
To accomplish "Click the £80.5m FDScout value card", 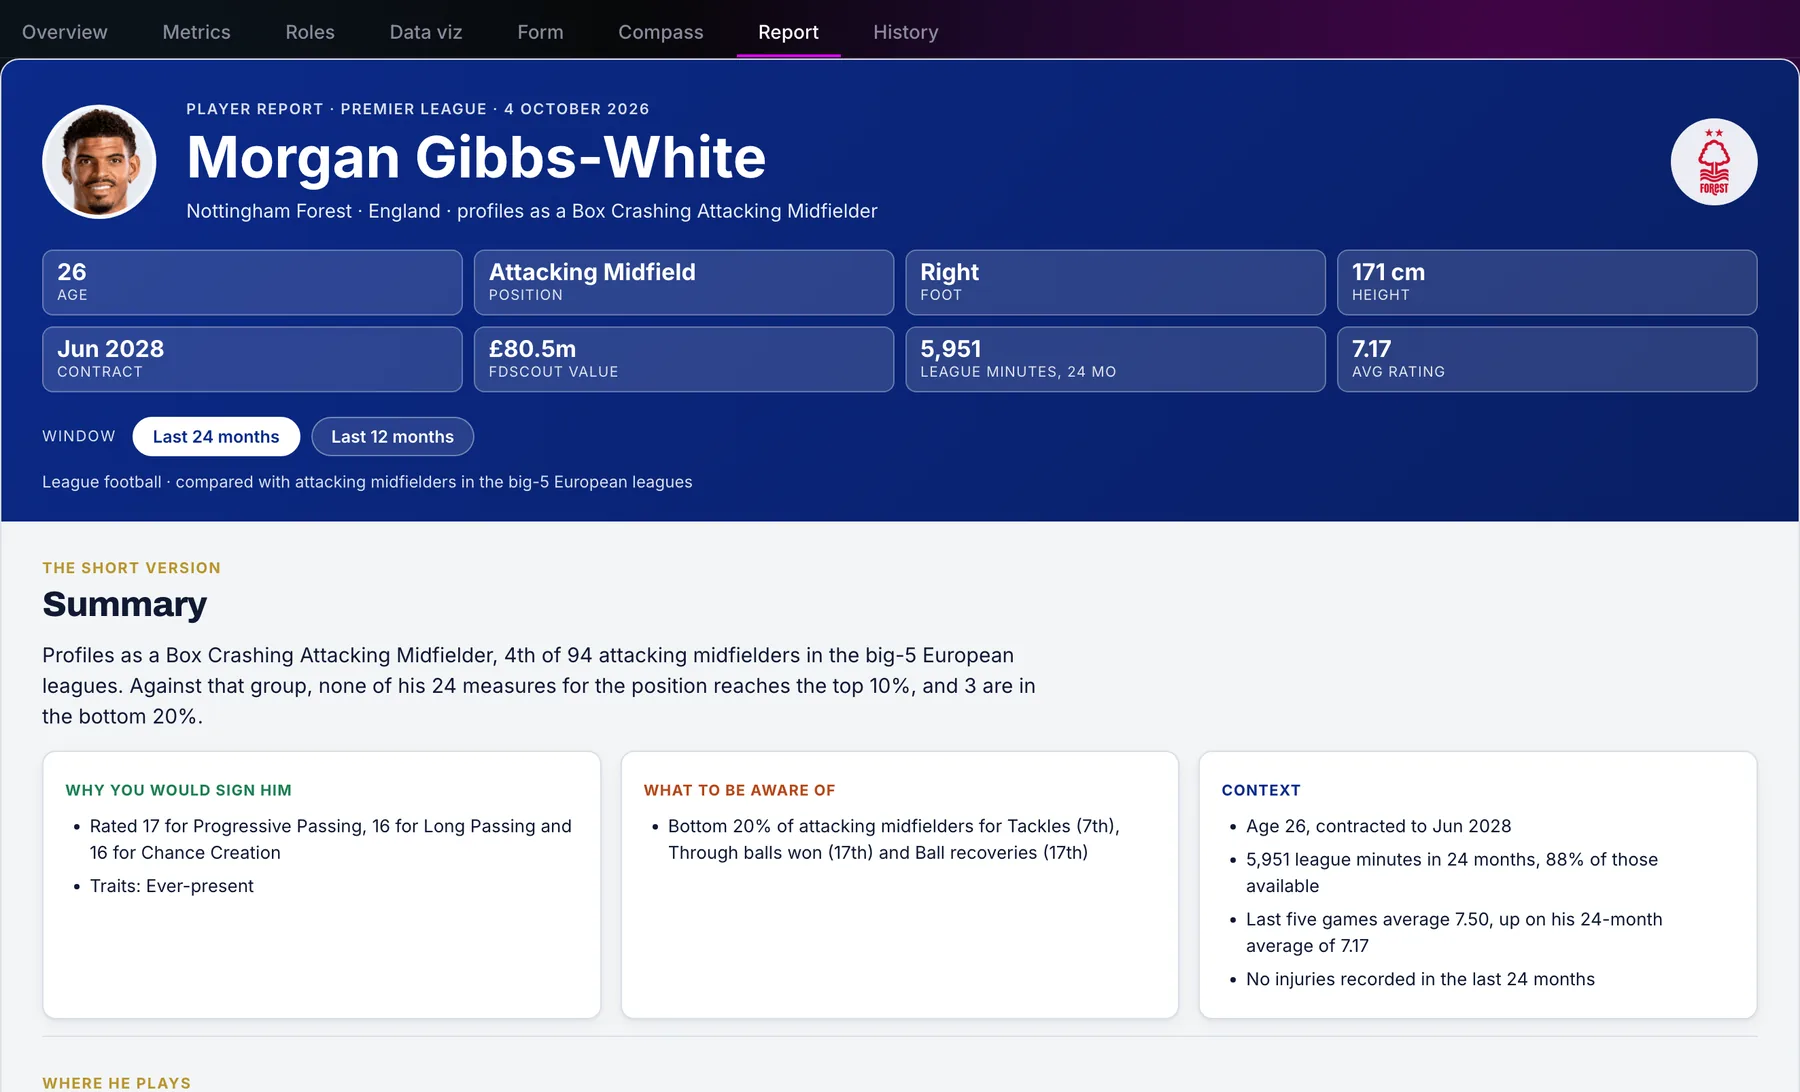I will tap(684, 359).
